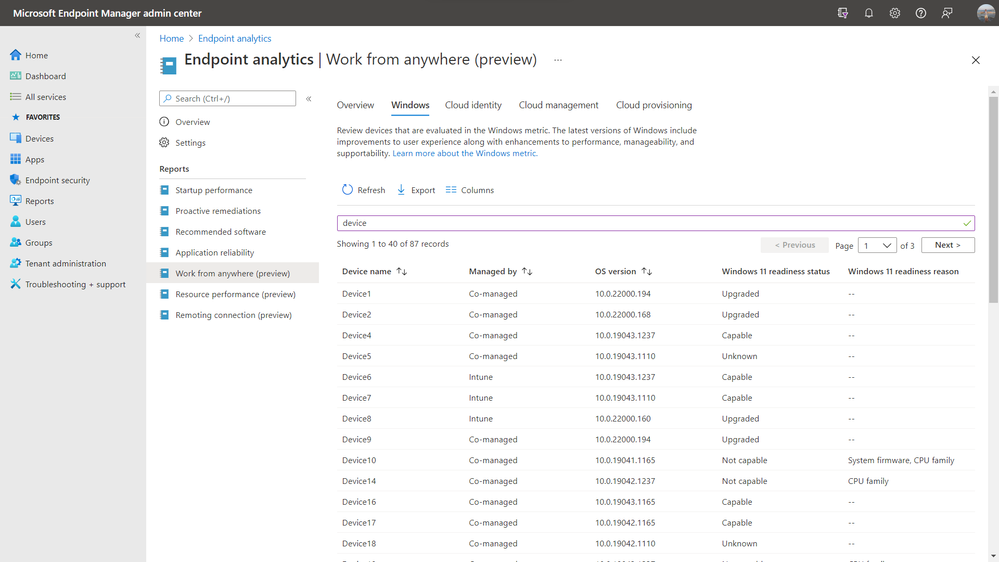Open portal settings gear icon
The width and height of the screenshot is (999, 562).
point(895,13)
